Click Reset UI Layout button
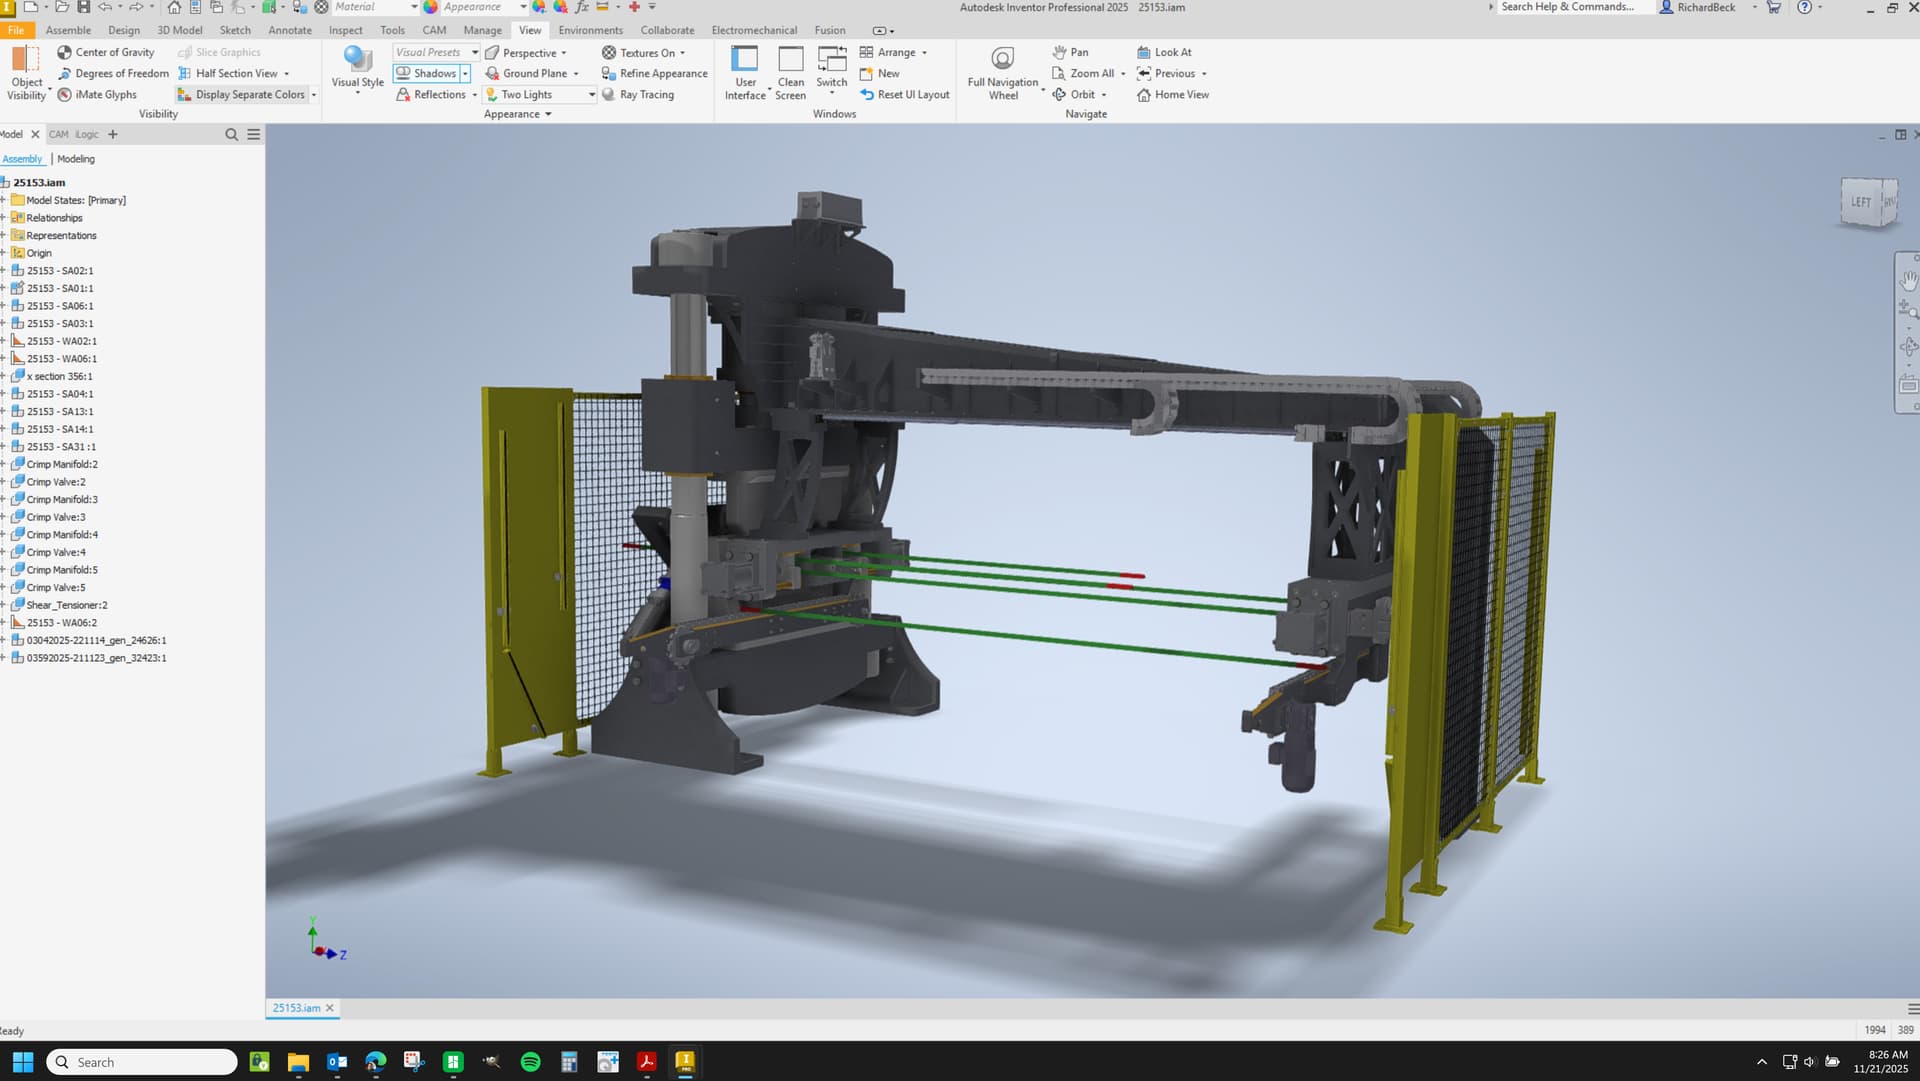Image resolution: width=1920 pixels, height=1081 pixels. 903,95
